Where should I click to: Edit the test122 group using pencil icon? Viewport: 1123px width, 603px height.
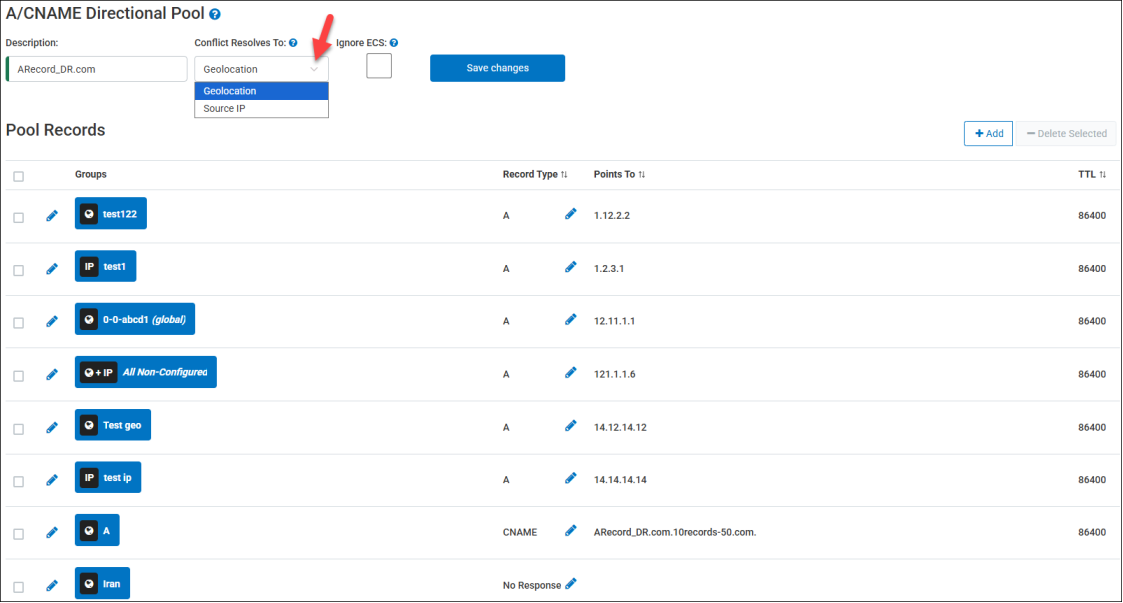tap(52, 216)
